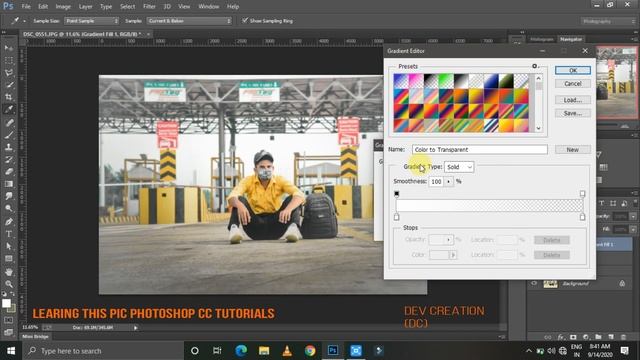Select the Lasso tool

click(x=9, y=73)
